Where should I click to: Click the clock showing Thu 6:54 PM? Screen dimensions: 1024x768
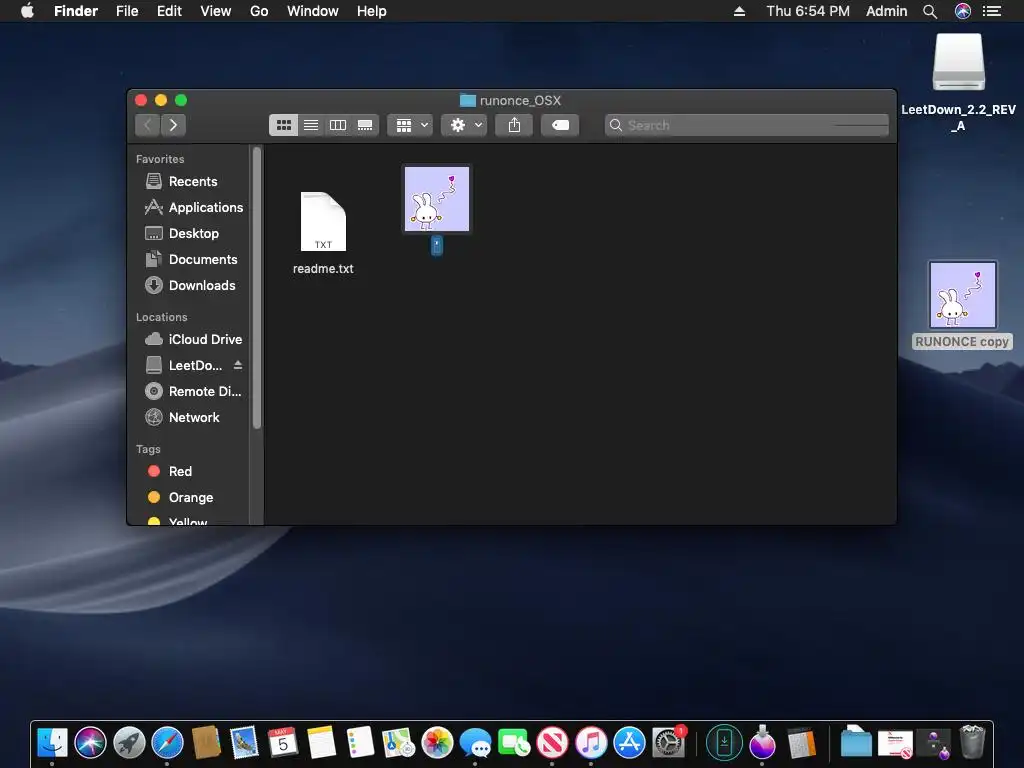(x=808, y=11)
